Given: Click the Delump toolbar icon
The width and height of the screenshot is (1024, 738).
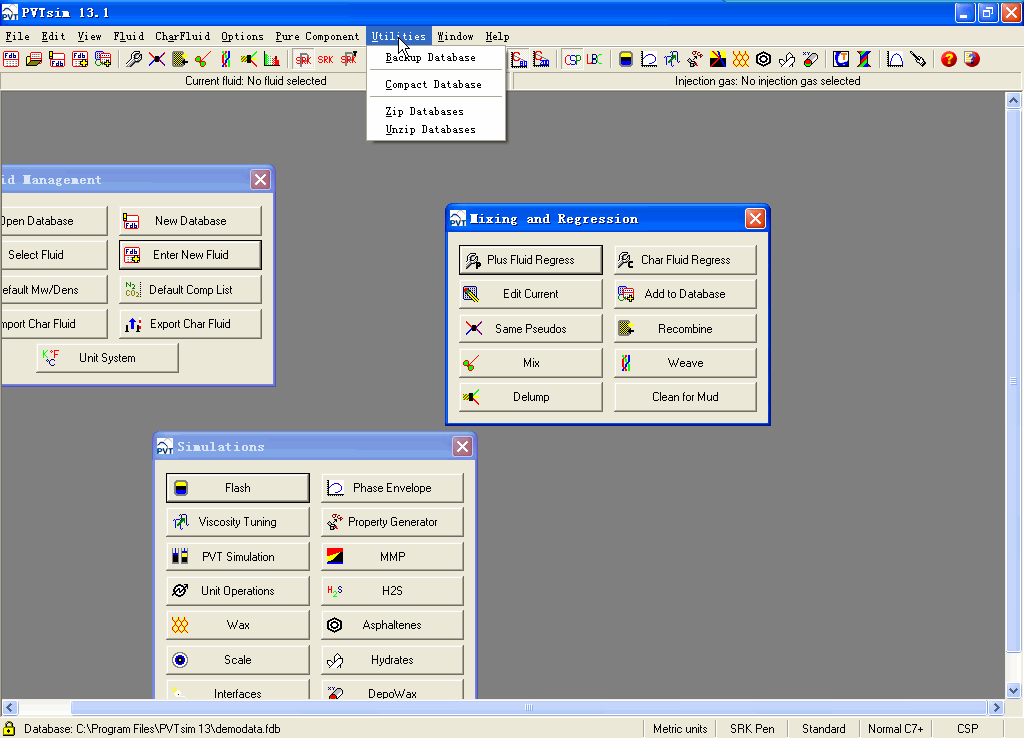Looking at the screenshot, I should click(249, 59).
